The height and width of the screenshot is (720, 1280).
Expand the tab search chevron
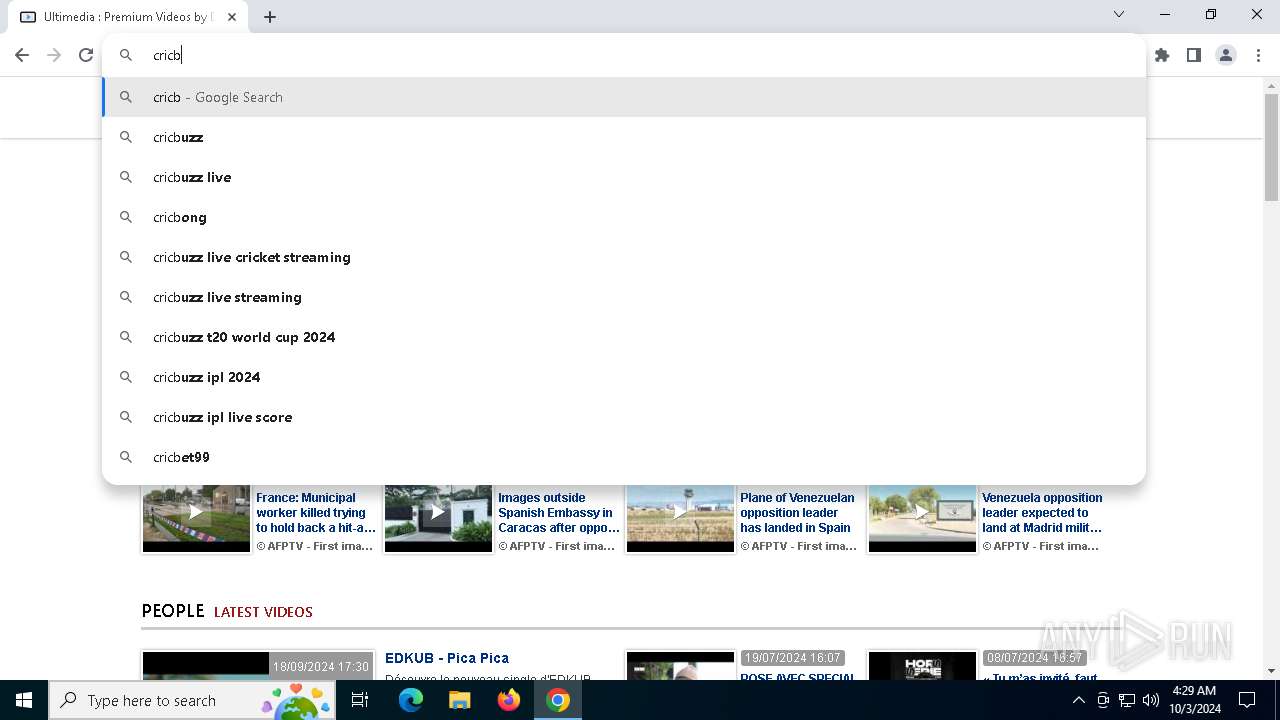tap(1119, 14)
